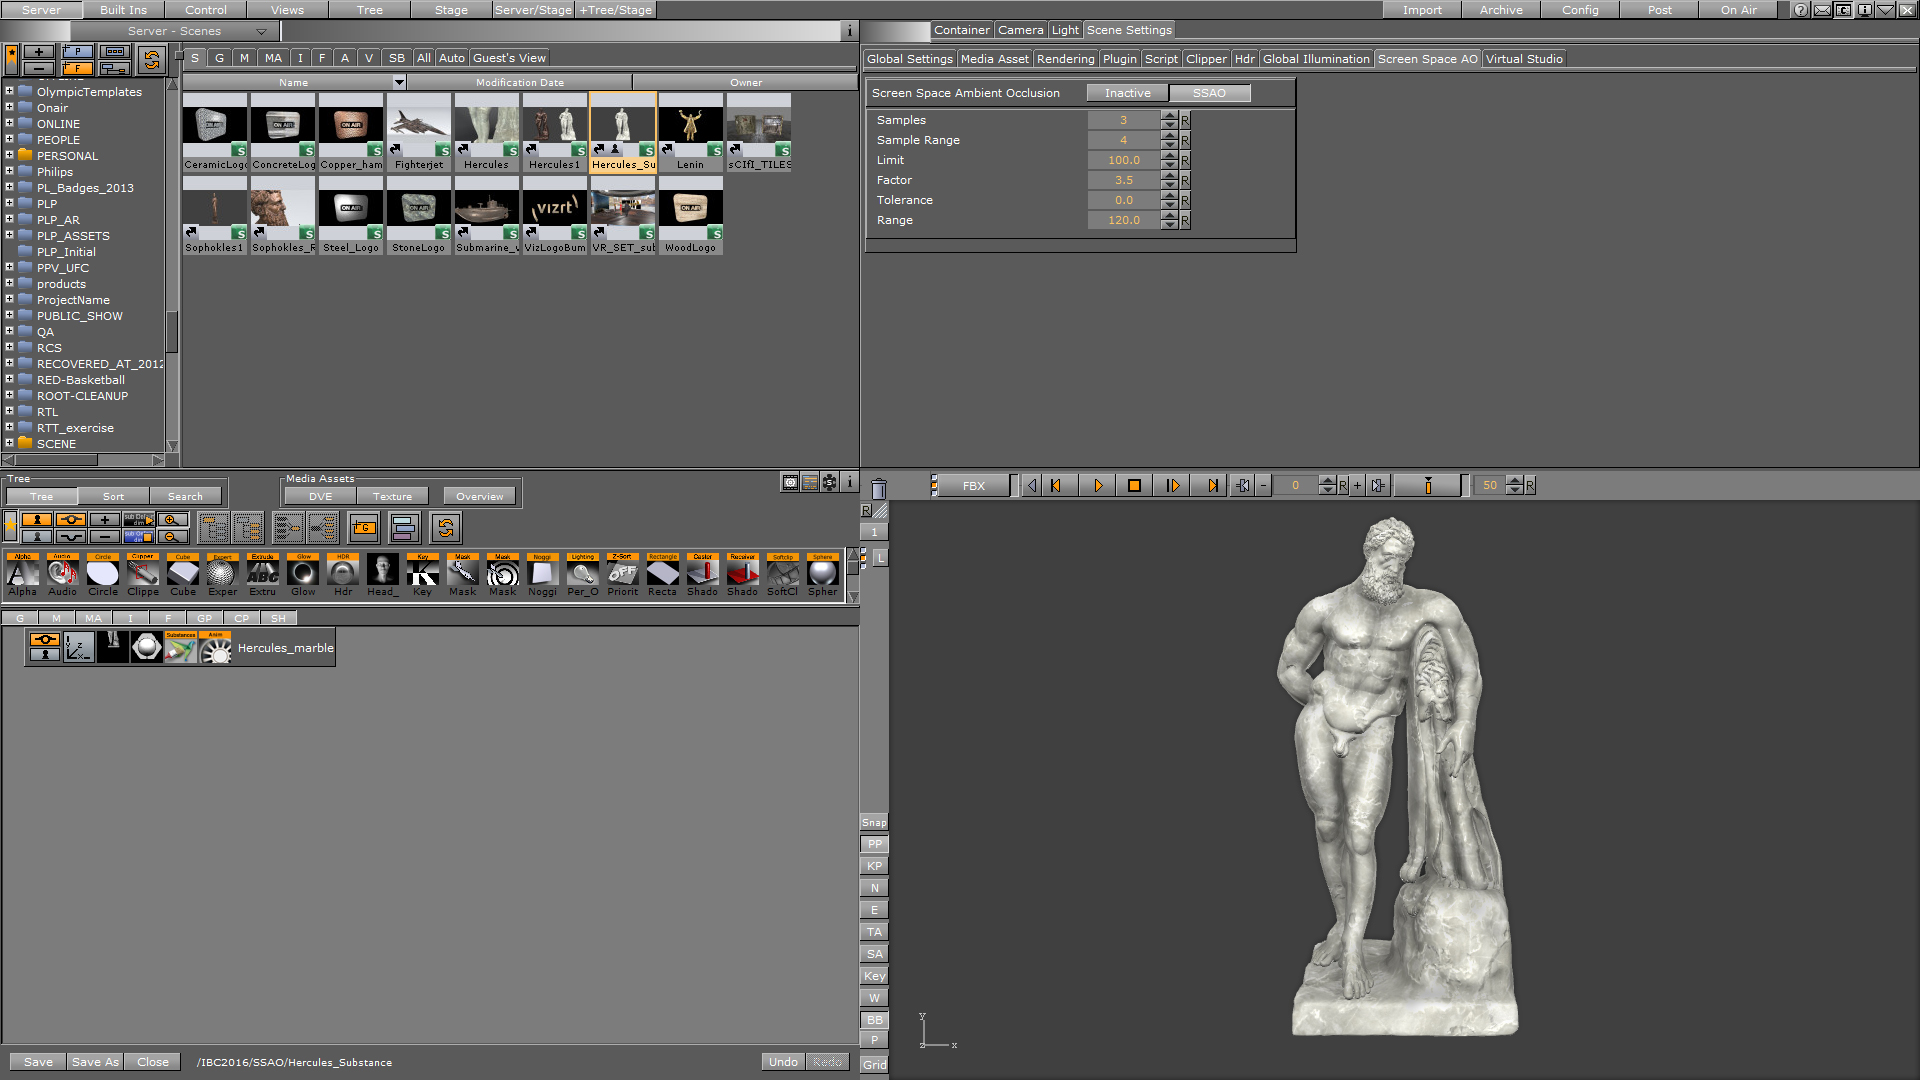
Task: Click the scene tree refresh icon
Action: tap(446, 527)
